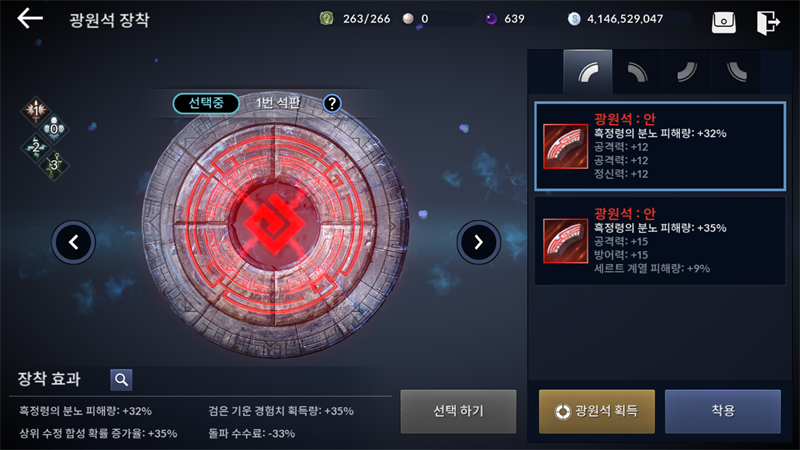
Task: Select diamond slot icon numbered 2
Action: (36, 147)
